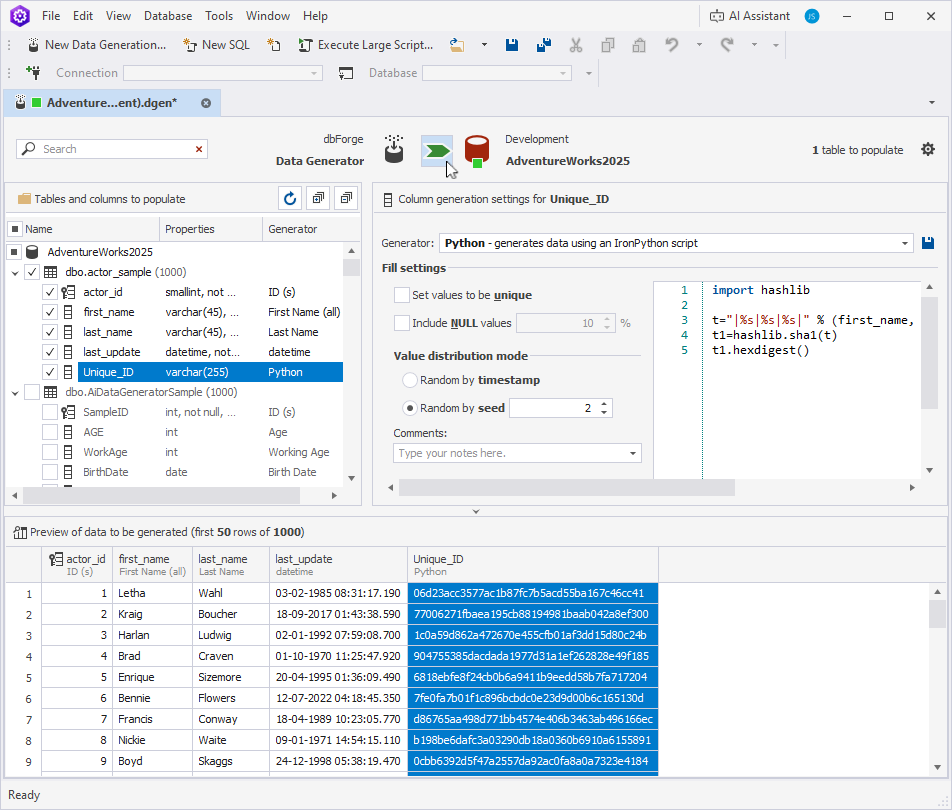Open the Connection dropdown
Image resolution: width=952 pixels, height=810 pixels.
[x=313, y=73]
